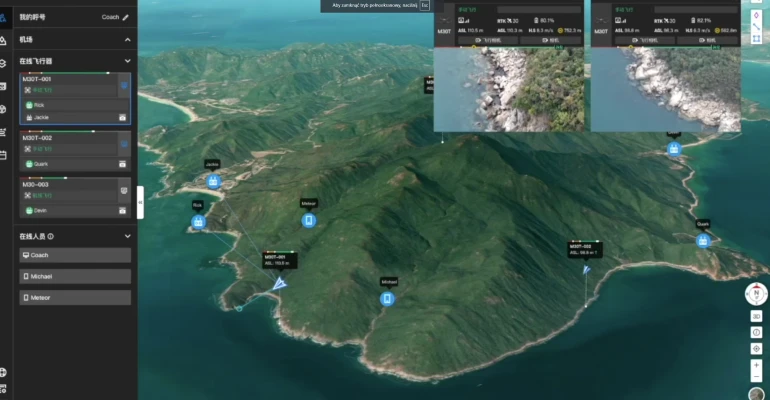Viewport: 770px width, 400px height.
Task: Click the compass north indicator
Action: click(x=756, y=294)
